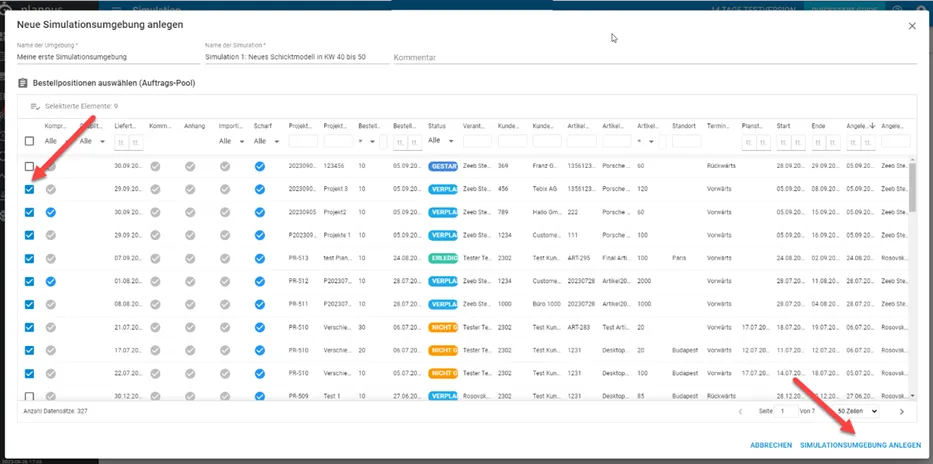
Task: Open the Bestell operator dropdown
Action: (367, 142)
